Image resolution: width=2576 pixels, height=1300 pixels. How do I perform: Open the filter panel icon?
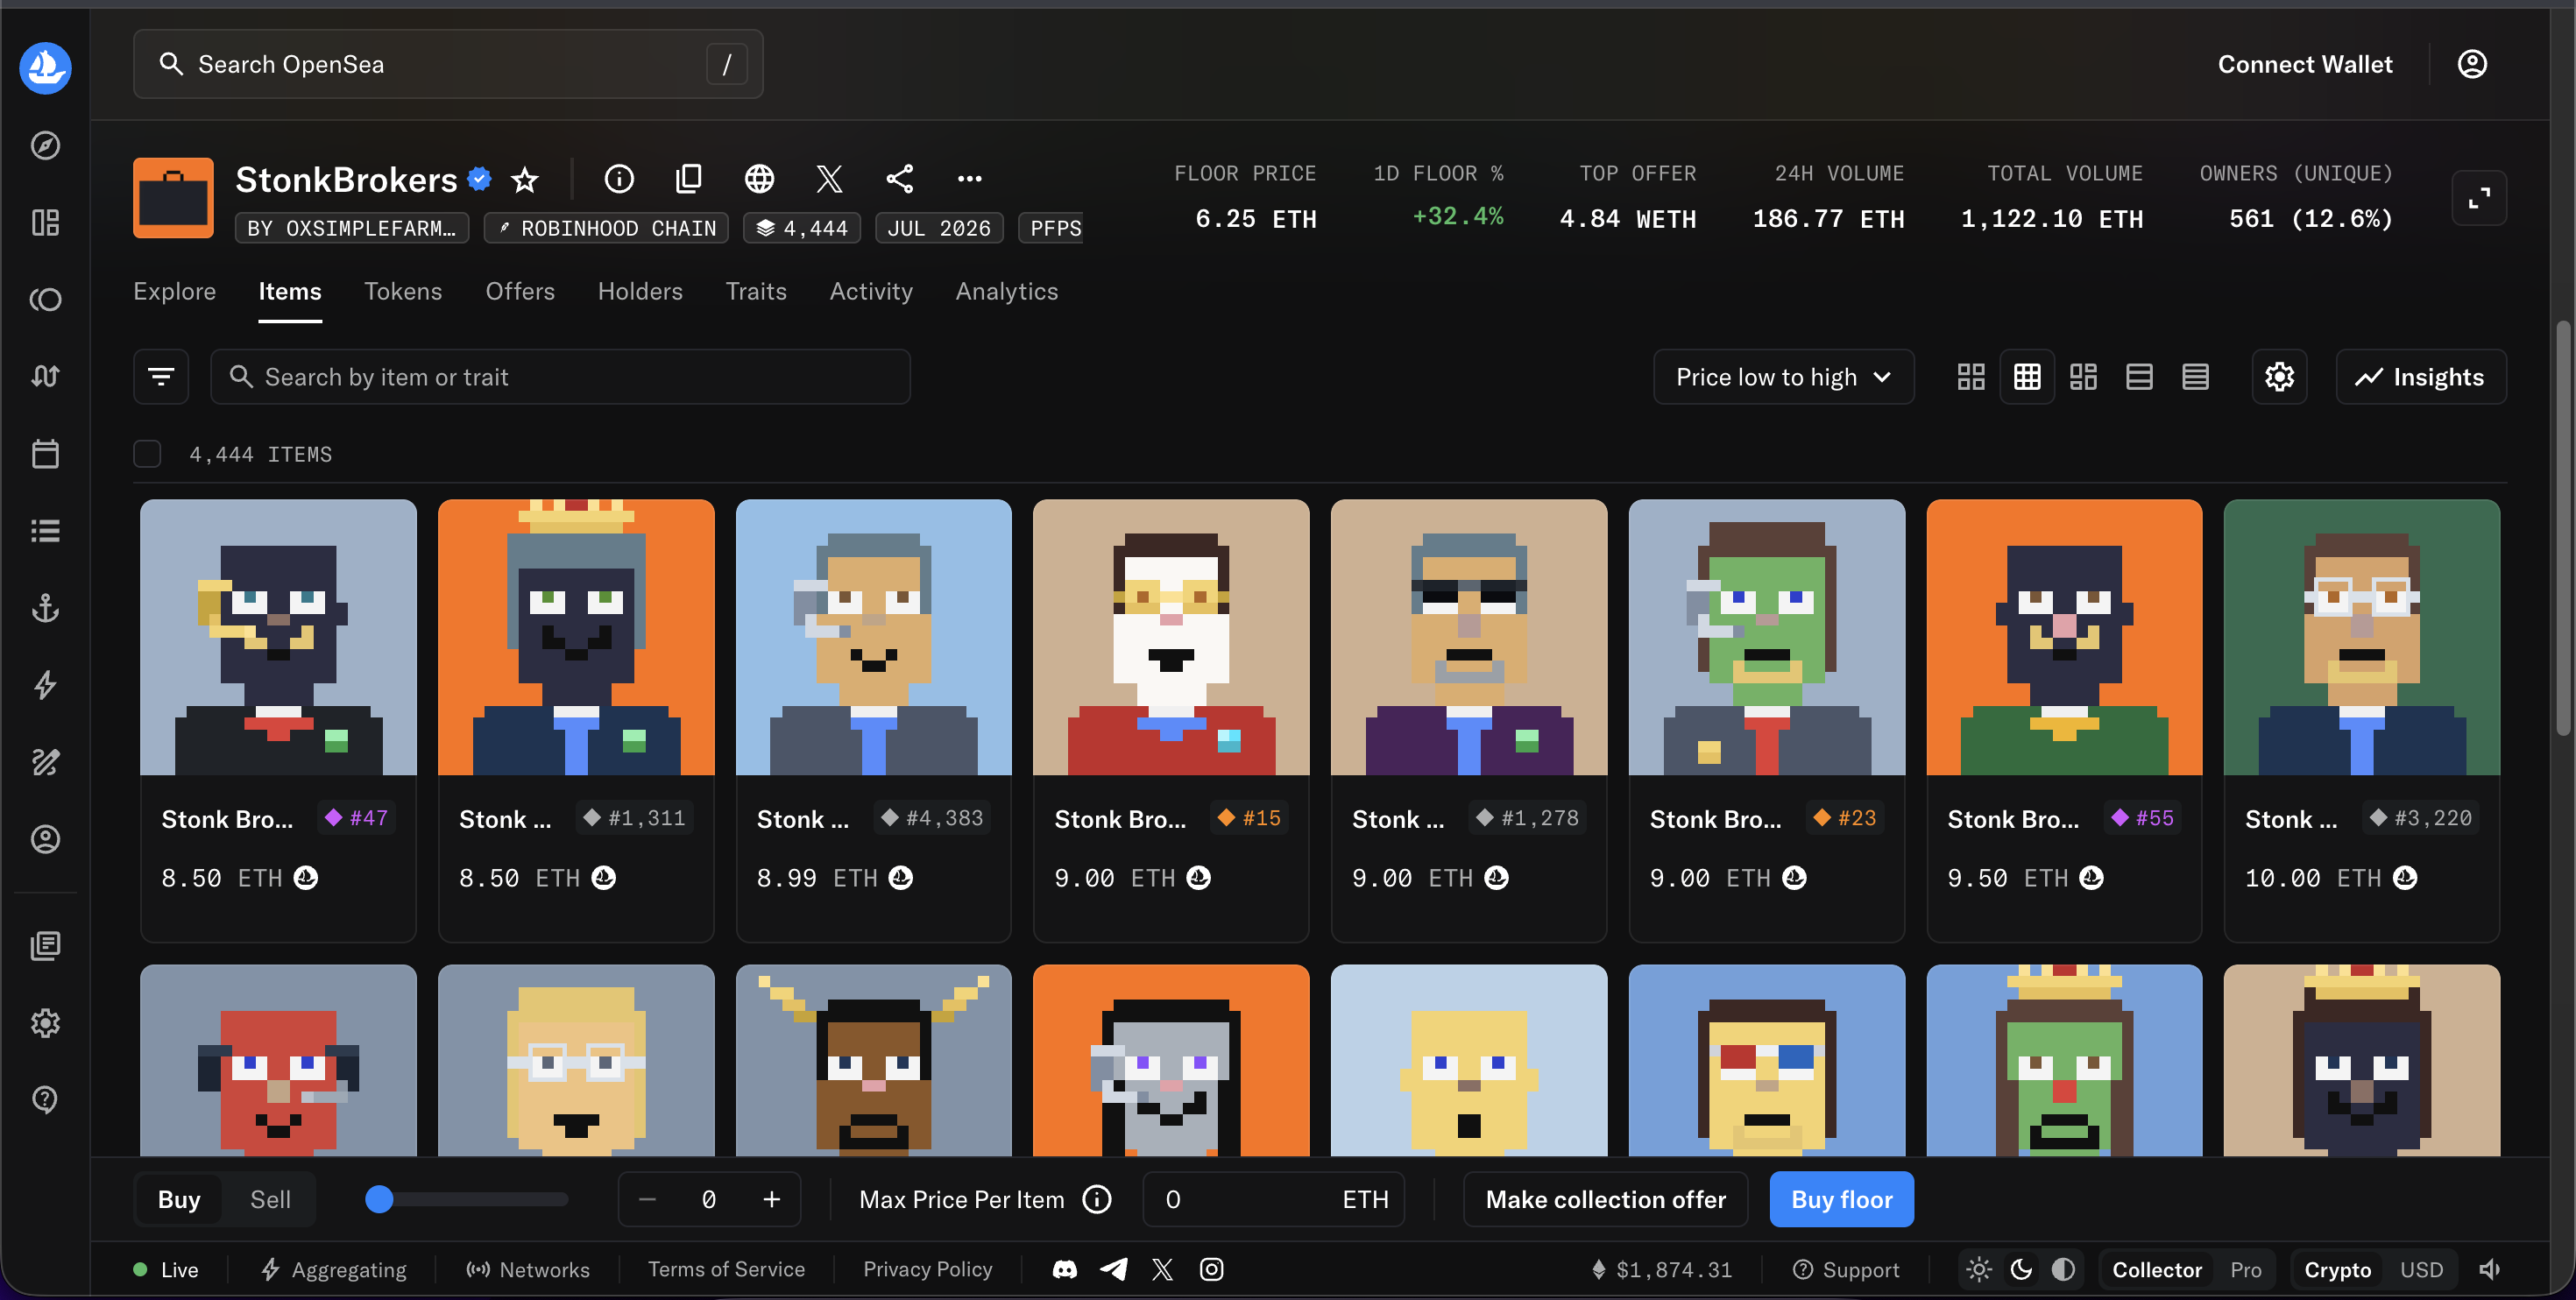click(161, 377)
